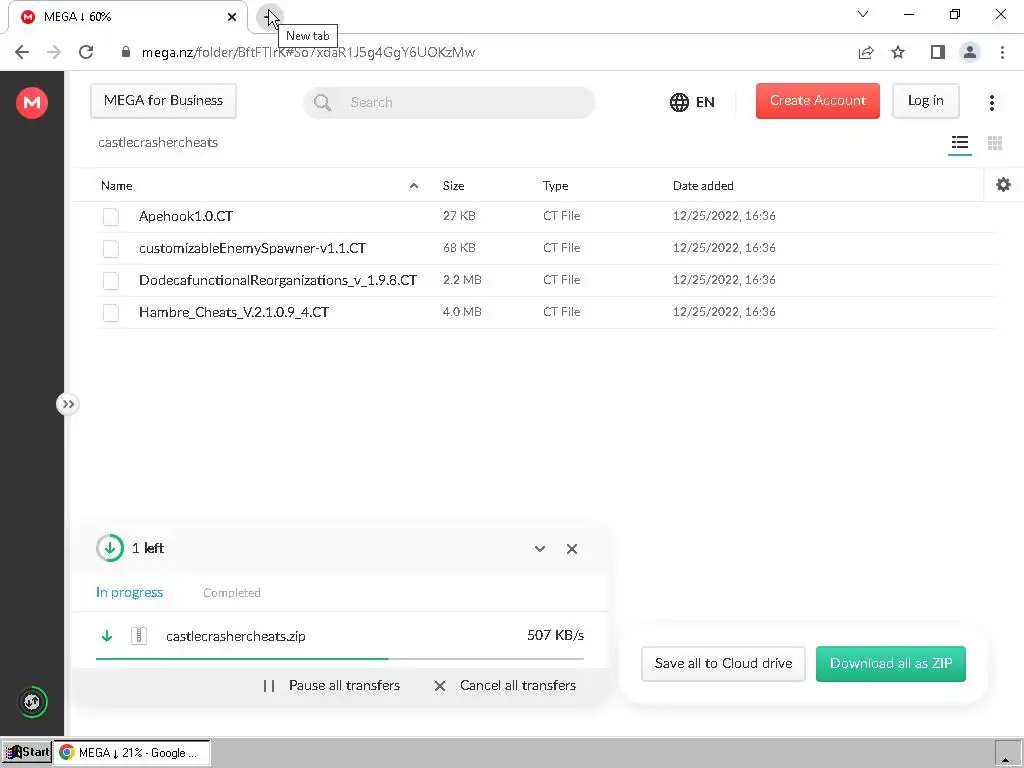Screen dimensions: 1024x768
Task: Share this page via address bar icon
Action: pyautogui.click(x=866, y=52)
